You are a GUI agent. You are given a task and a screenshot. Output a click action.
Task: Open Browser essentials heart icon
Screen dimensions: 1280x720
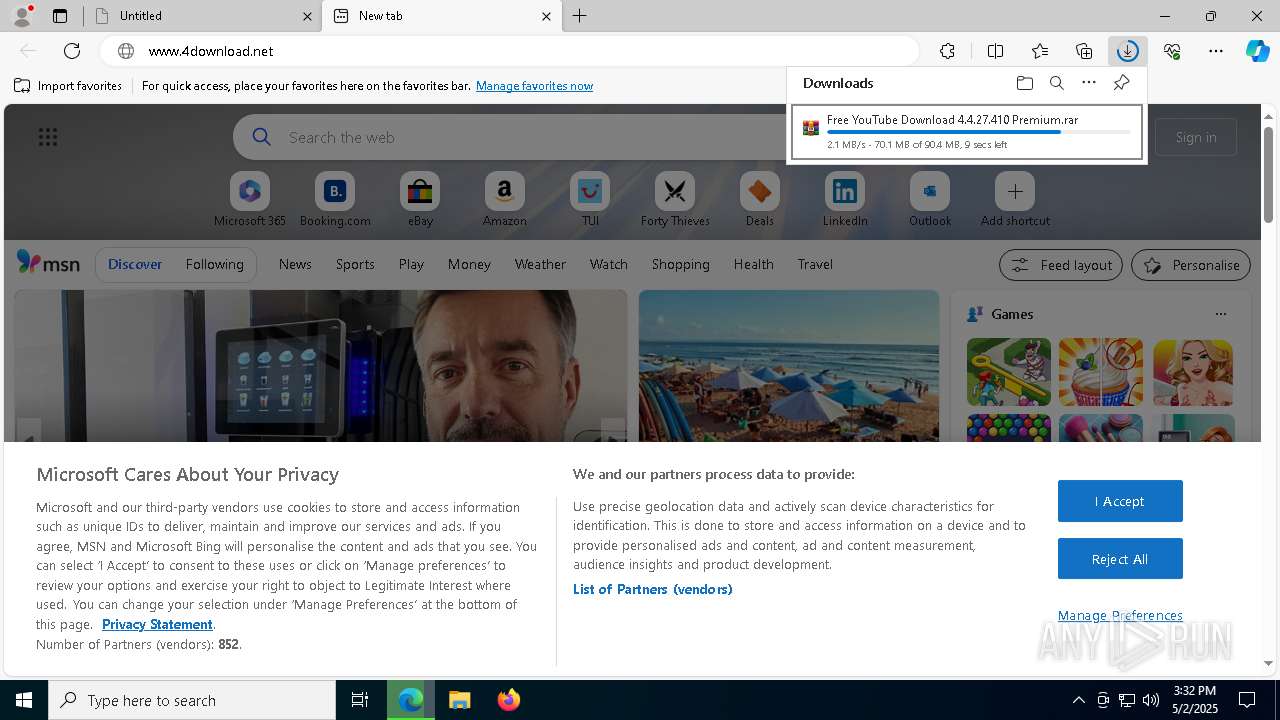tap(1172, 51)
